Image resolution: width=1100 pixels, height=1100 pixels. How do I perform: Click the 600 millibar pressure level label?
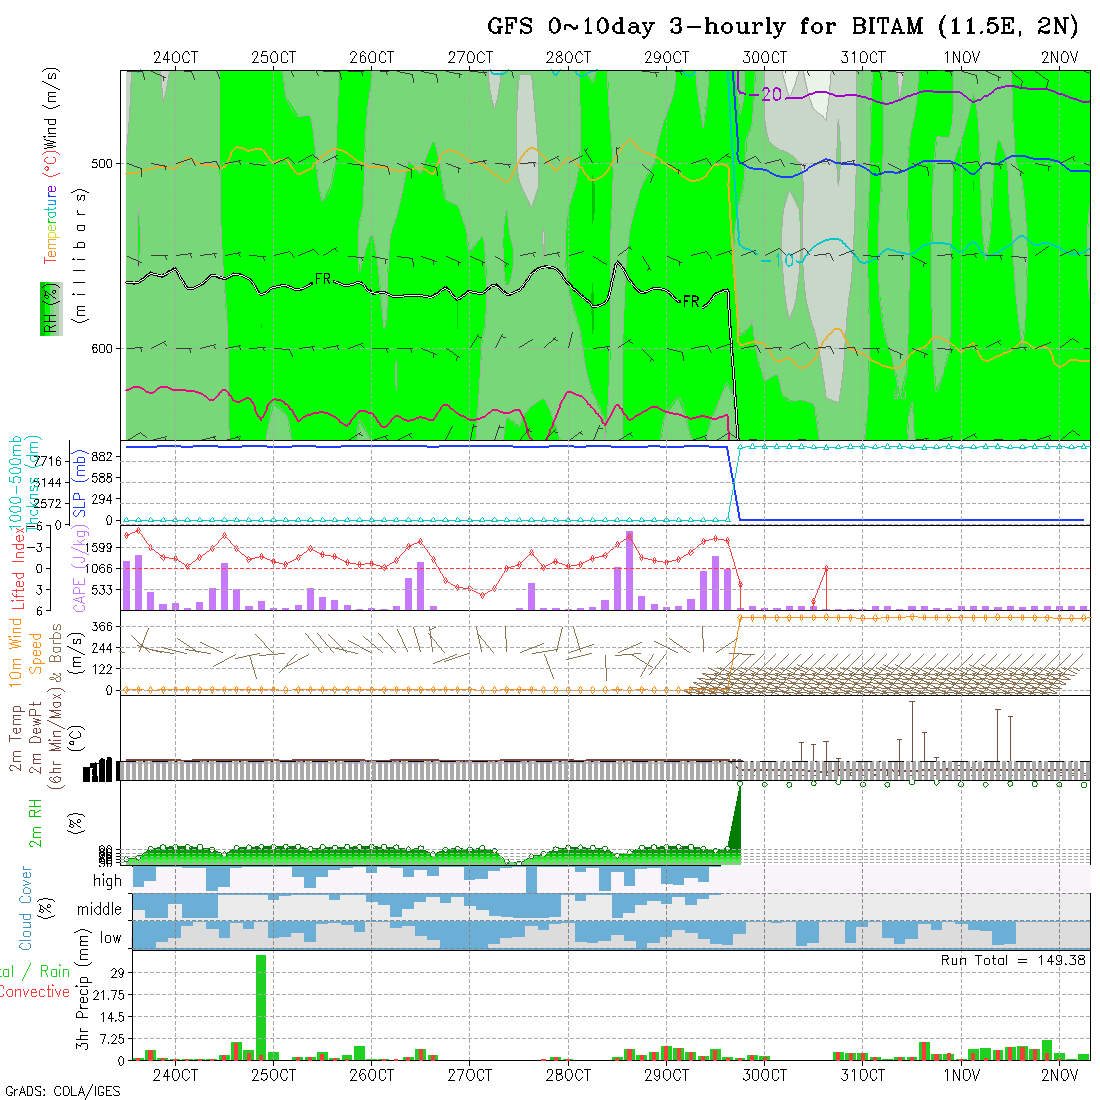[104, 348]
